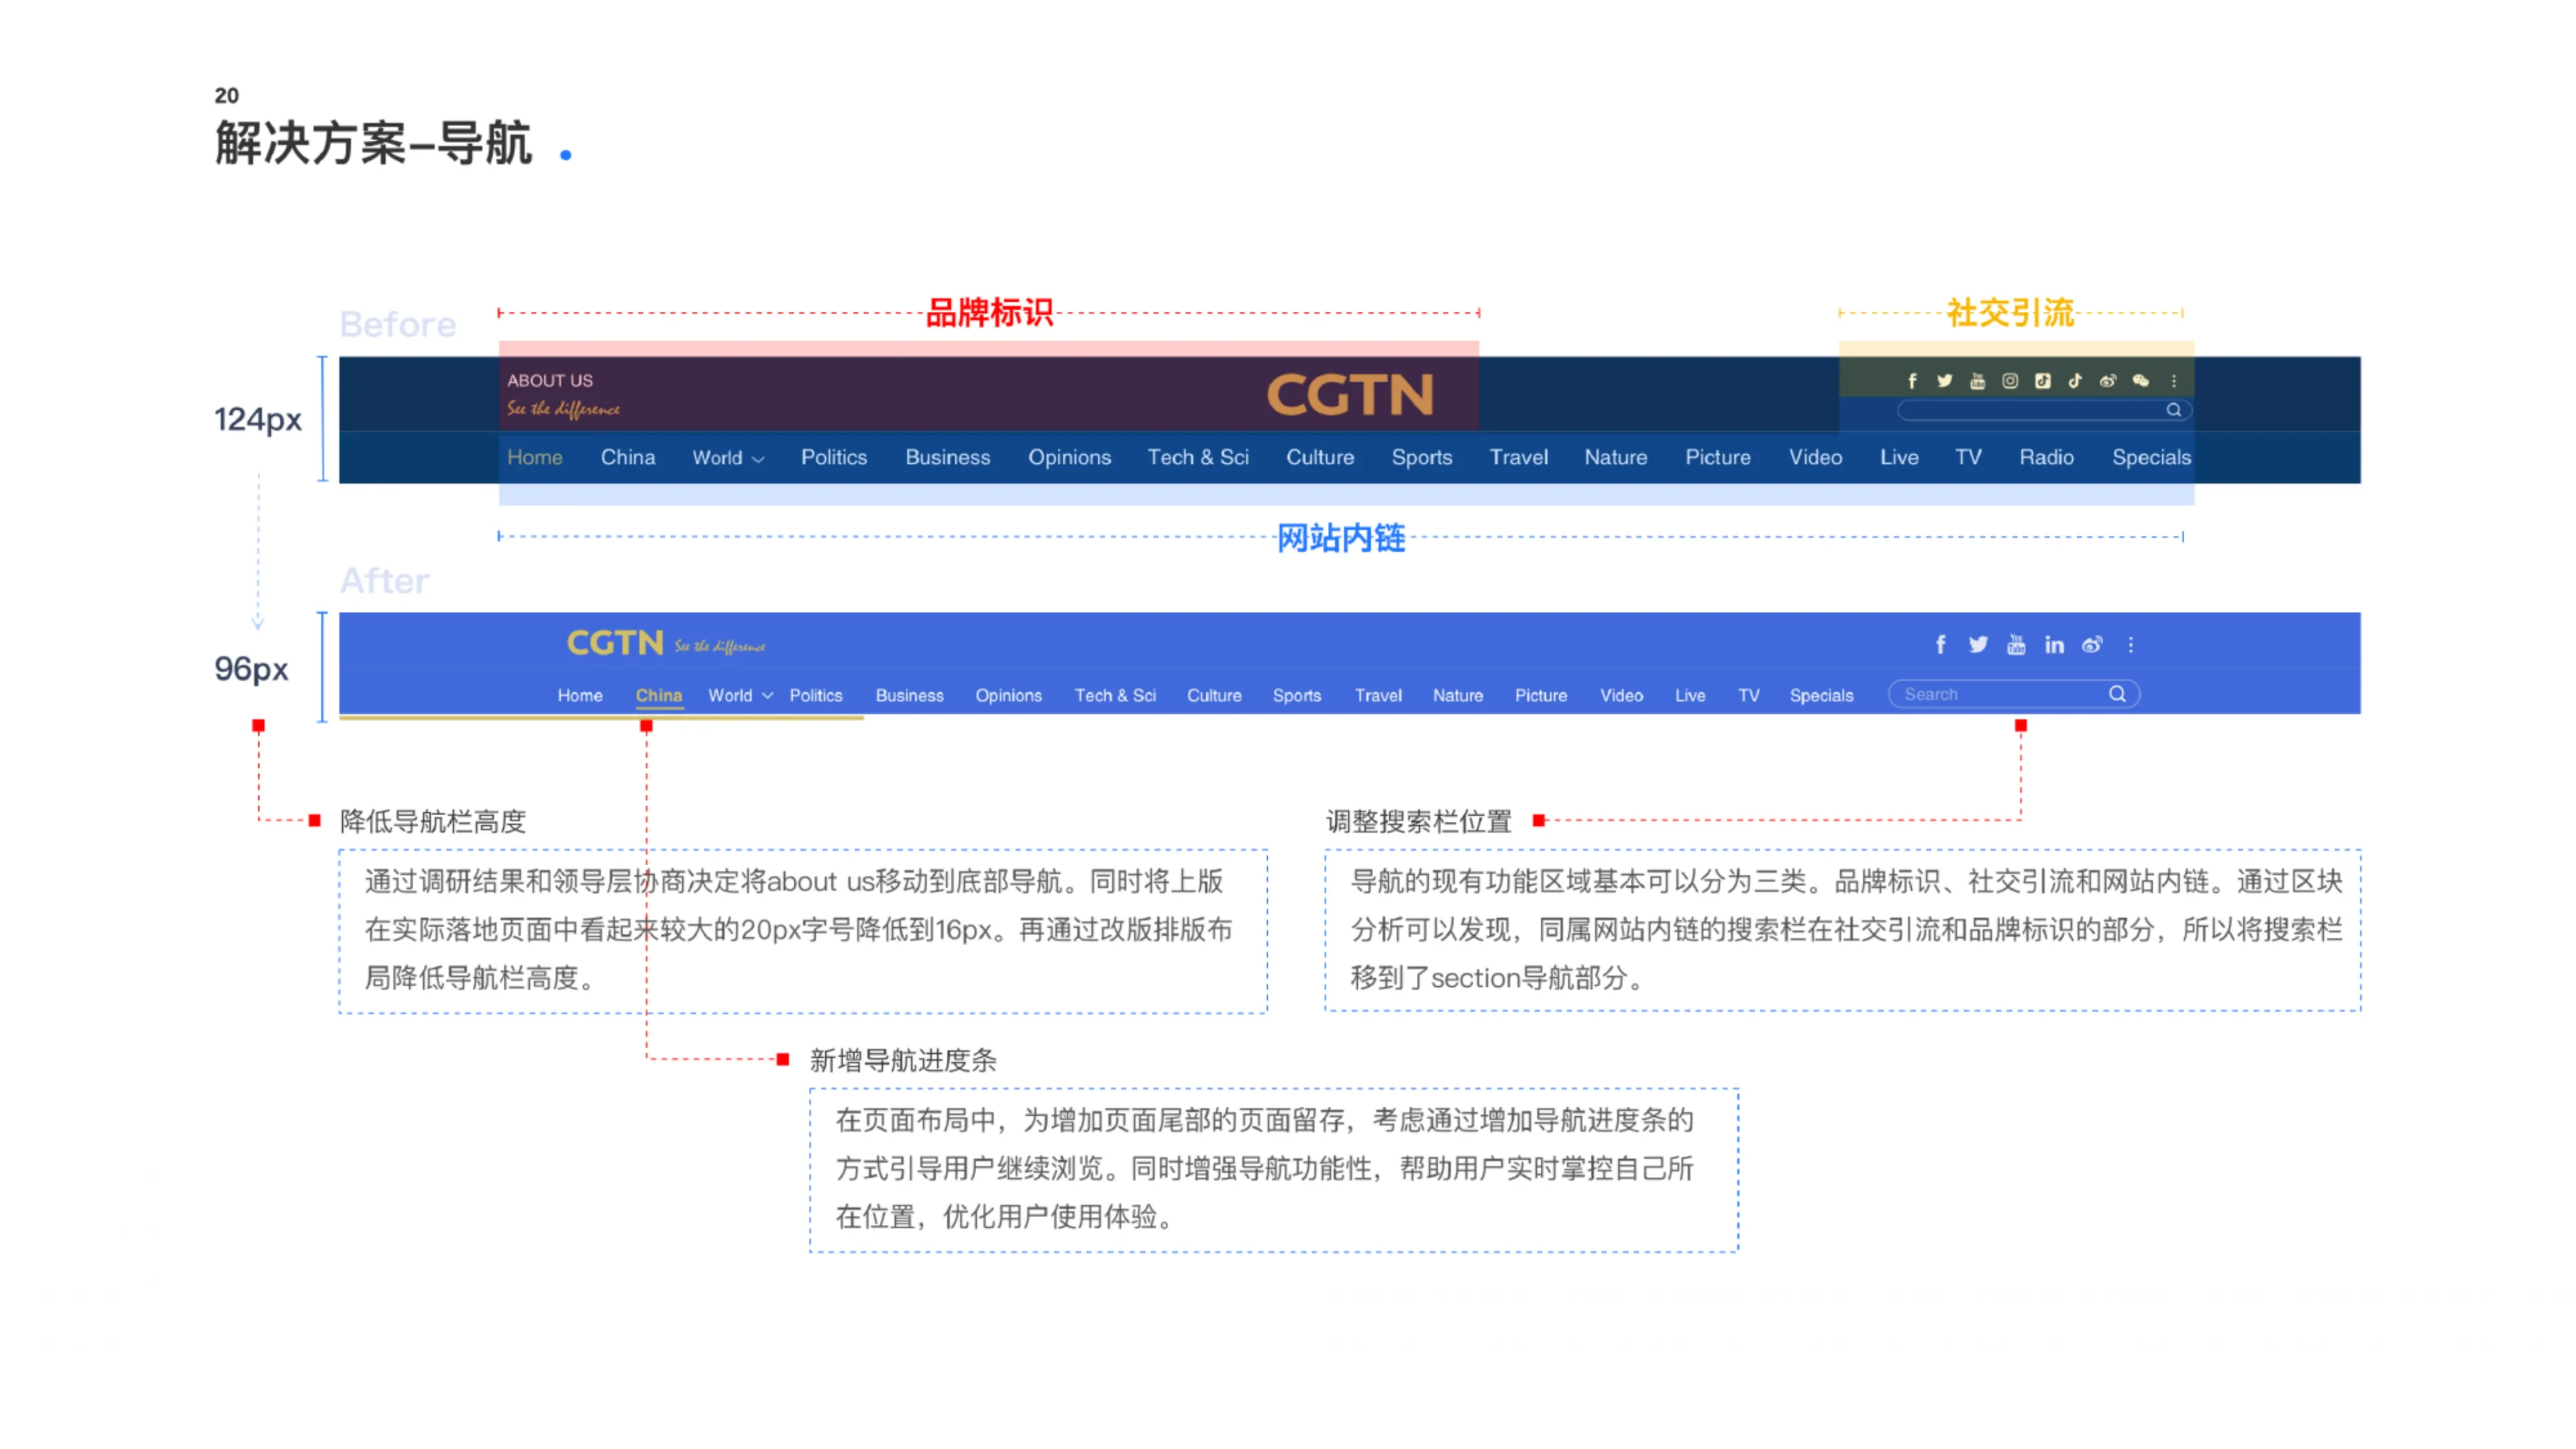Click the 新增导航进度条 heading

click(903, 1060)
